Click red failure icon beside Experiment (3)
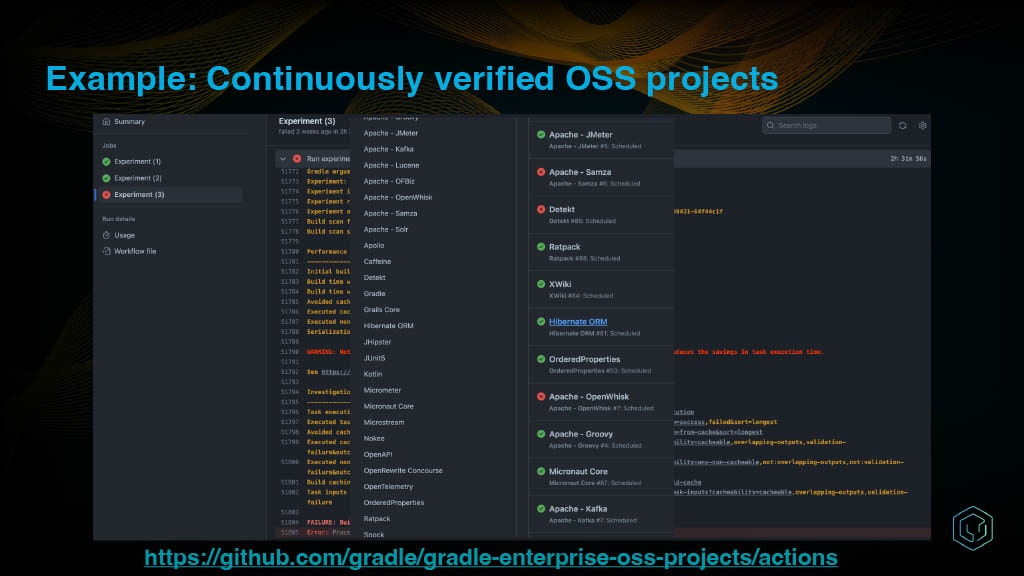 [106, 195]
